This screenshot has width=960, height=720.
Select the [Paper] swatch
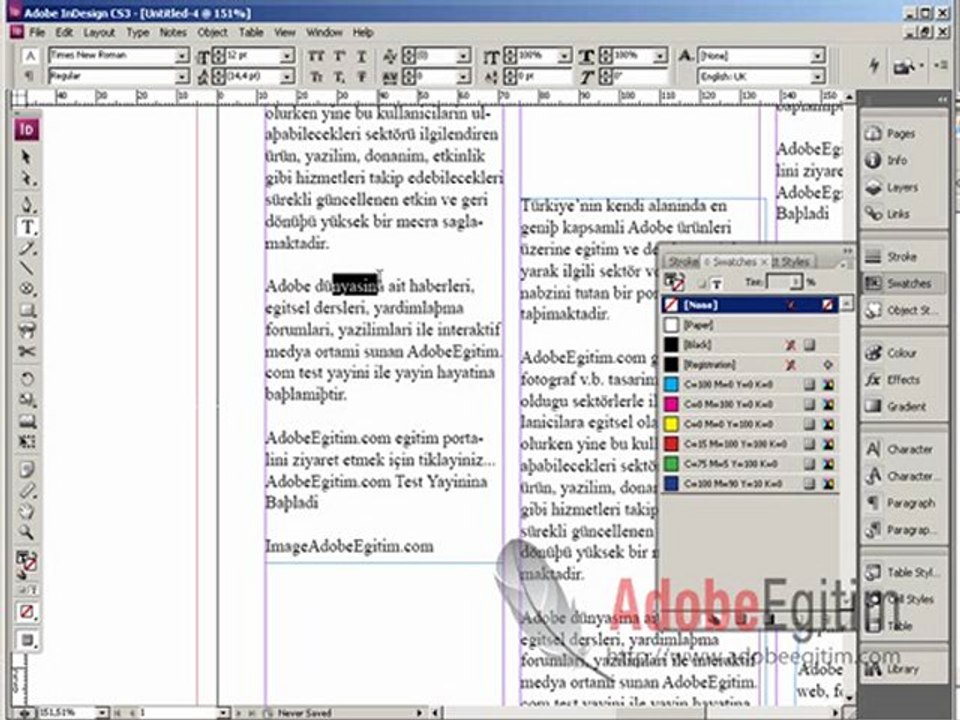coord(750,324)
